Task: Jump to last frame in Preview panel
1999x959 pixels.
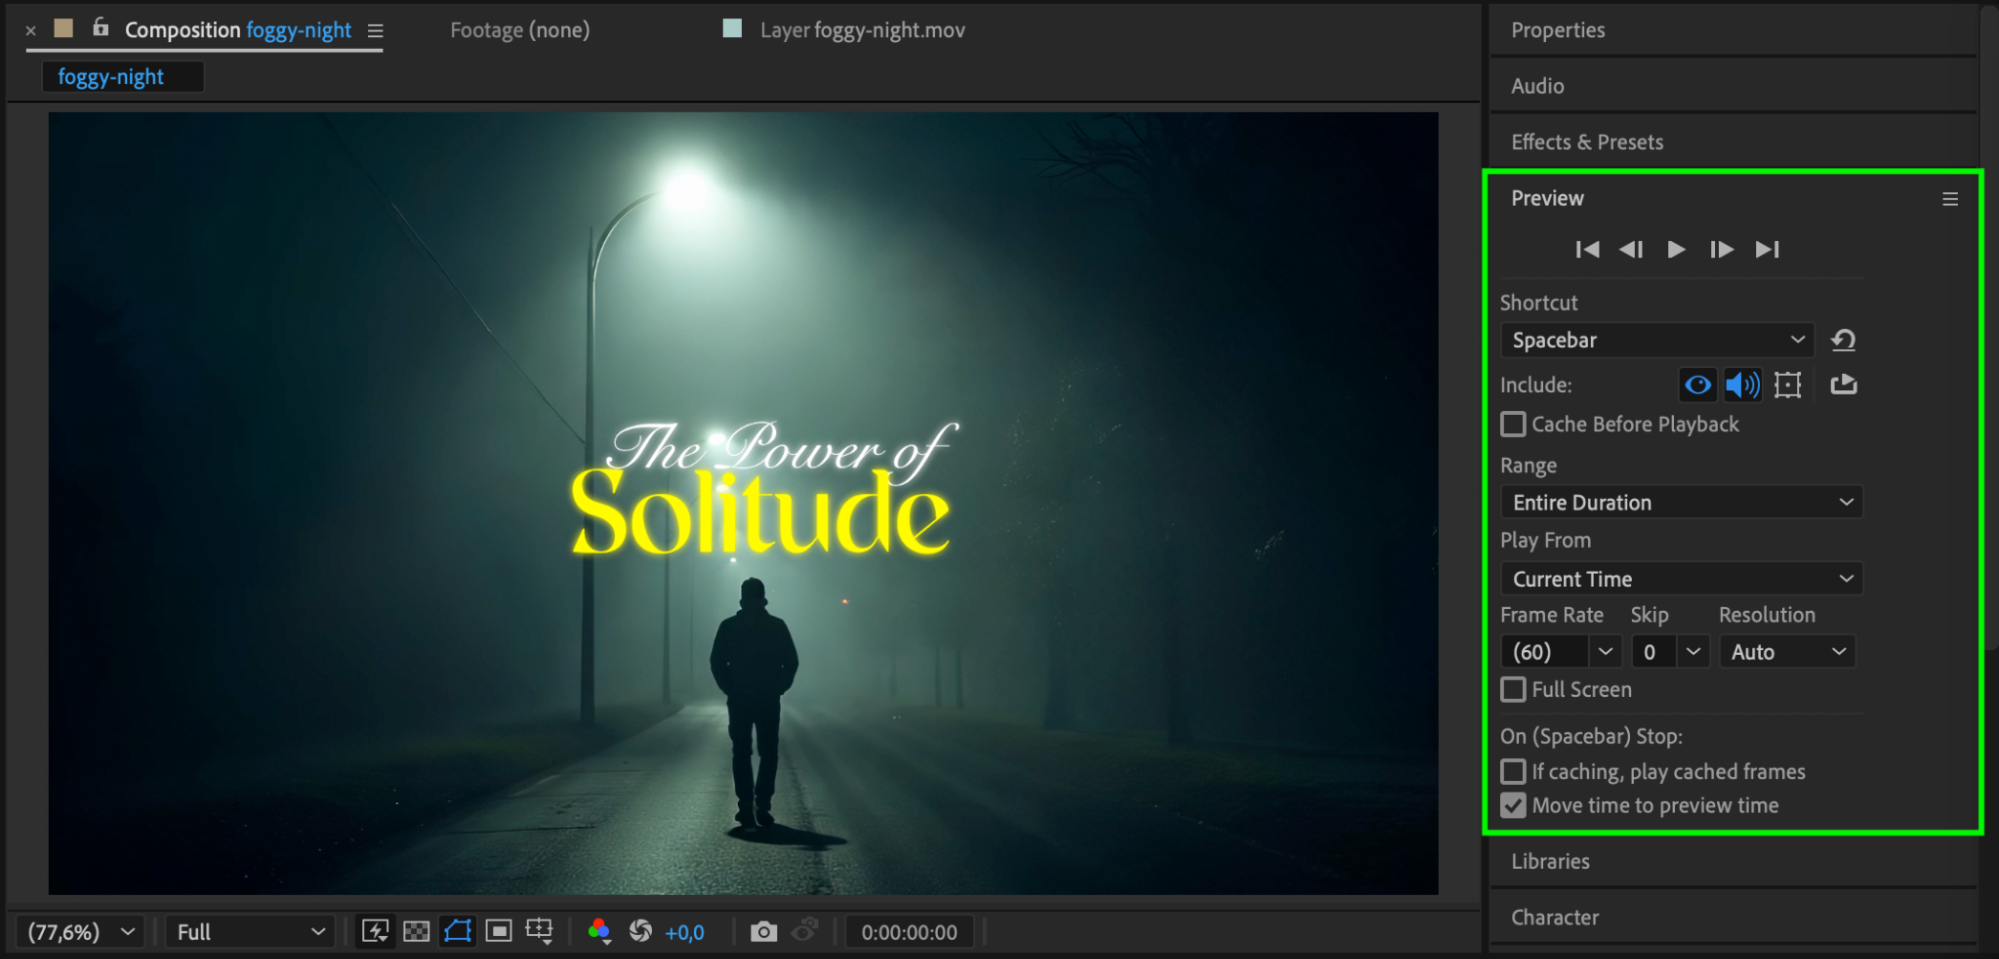Action: (1767, 249)
